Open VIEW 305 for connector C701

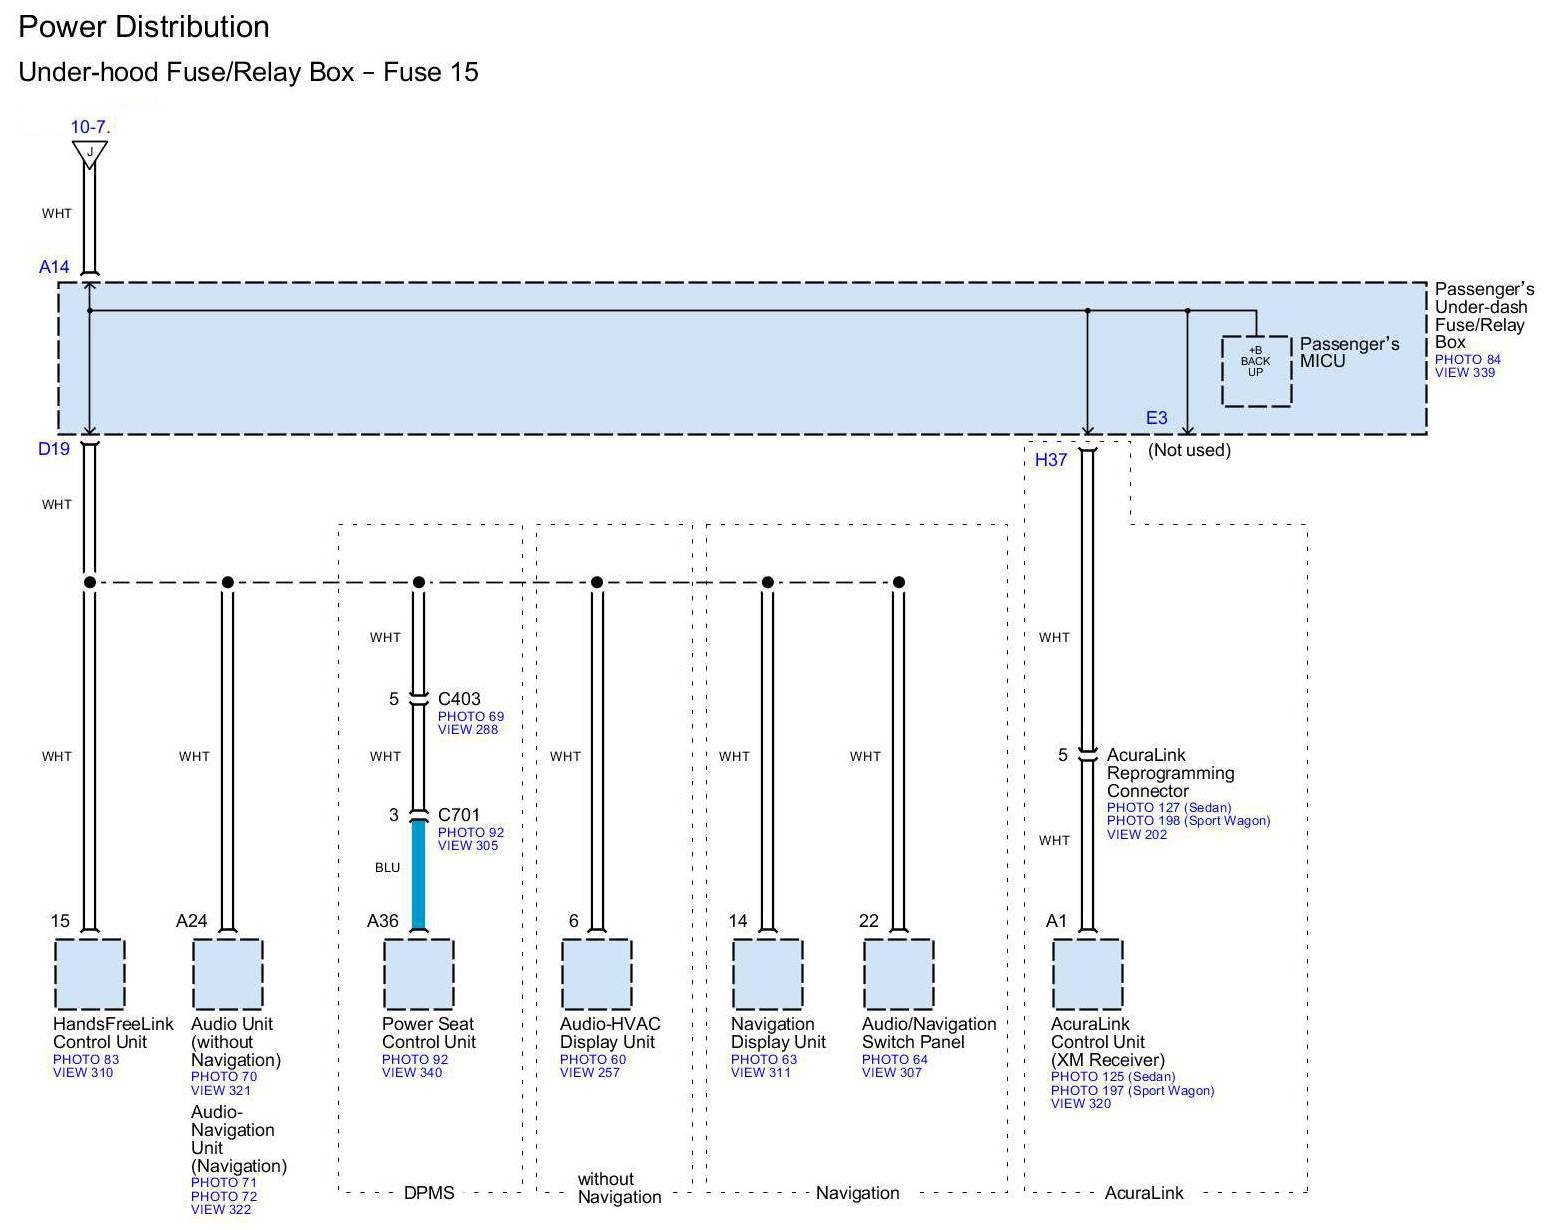coord(467,846)
